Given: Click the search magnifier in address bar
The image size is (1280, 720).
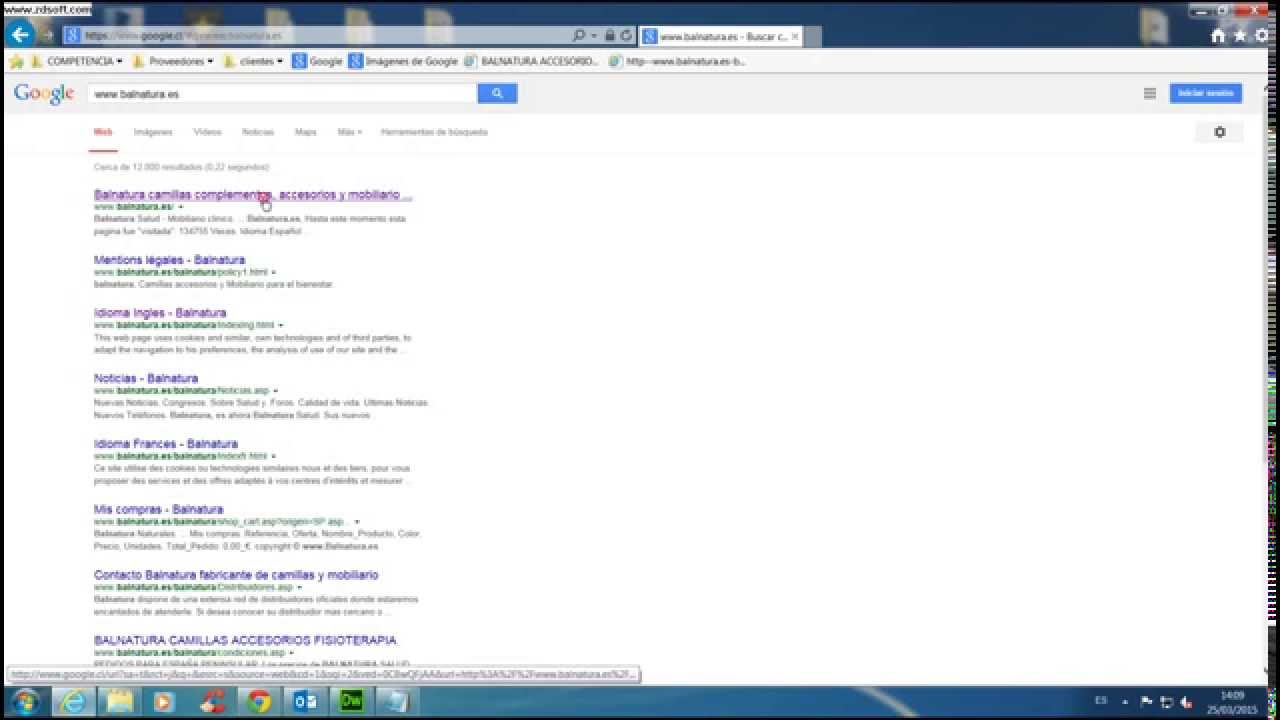Looking at the screenshot, I should (x=579, y=35).
